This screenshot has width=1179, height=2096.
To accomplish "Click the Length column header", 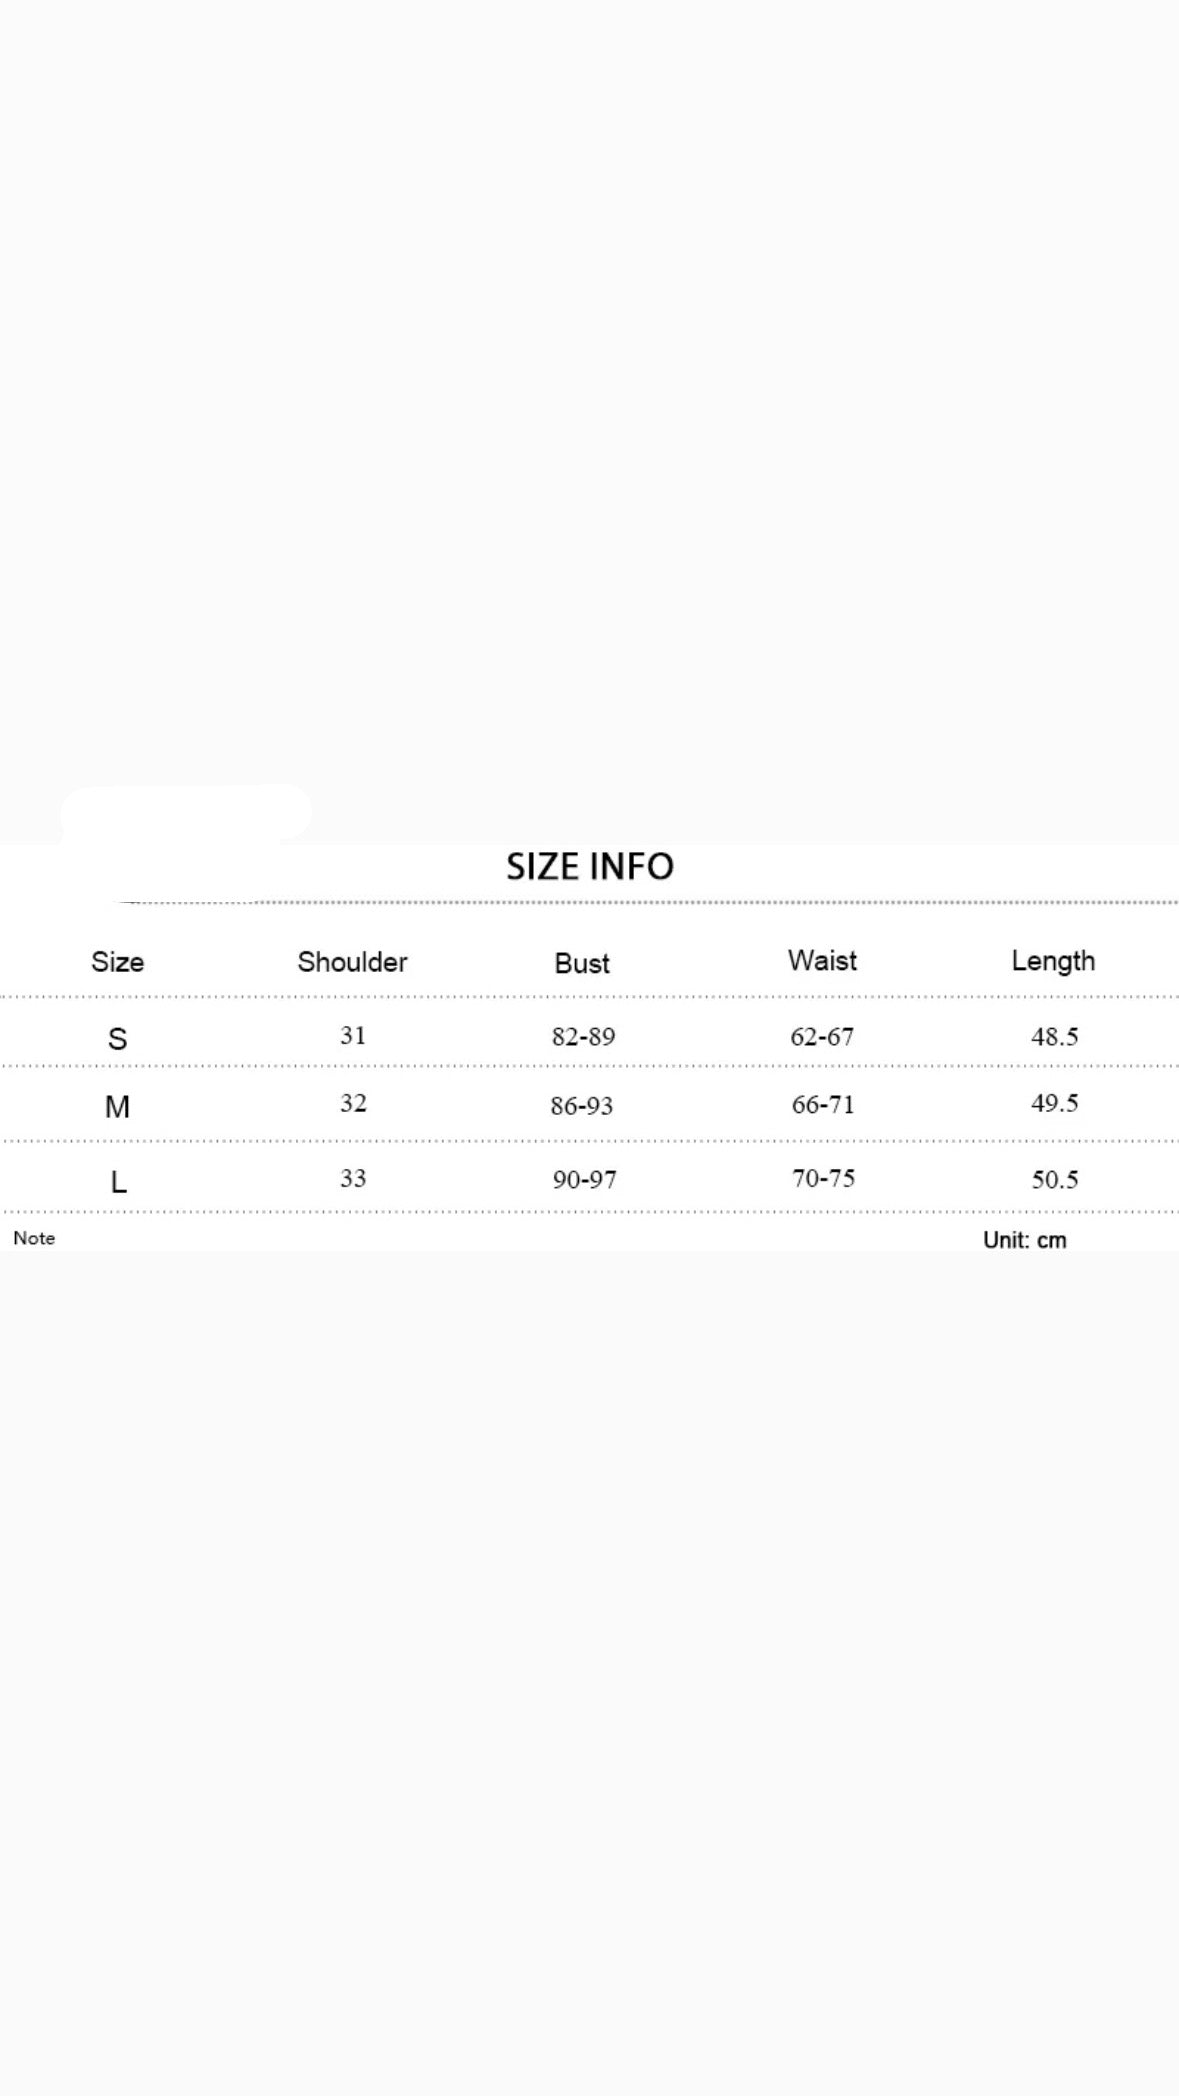I will click(1053, 961).
